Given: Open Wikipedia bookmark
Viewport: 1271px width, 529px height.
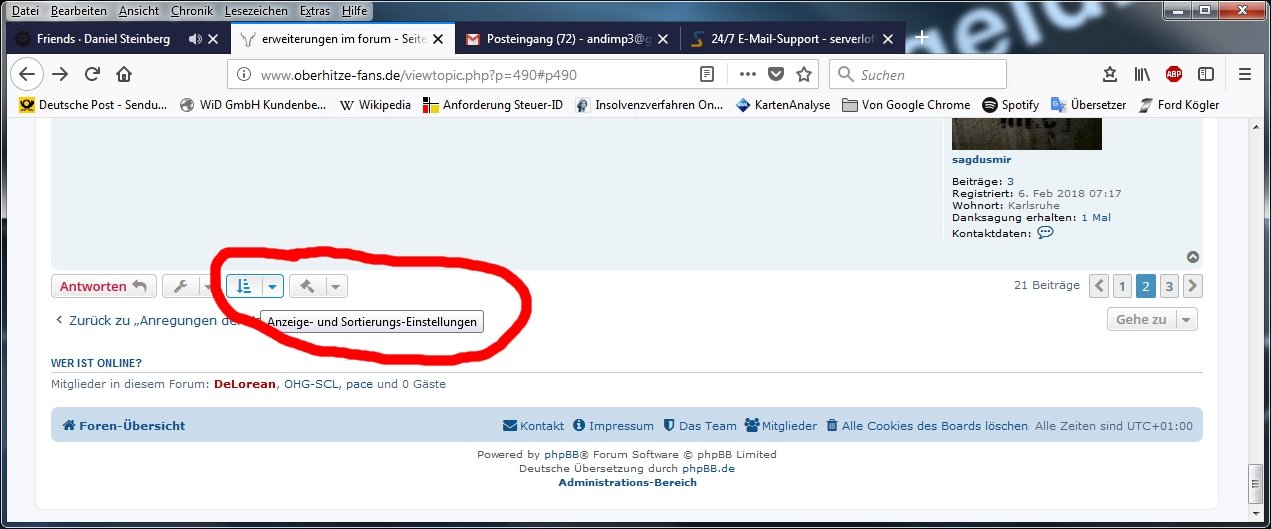Looking at the screenshot, I should coord(375,105).
